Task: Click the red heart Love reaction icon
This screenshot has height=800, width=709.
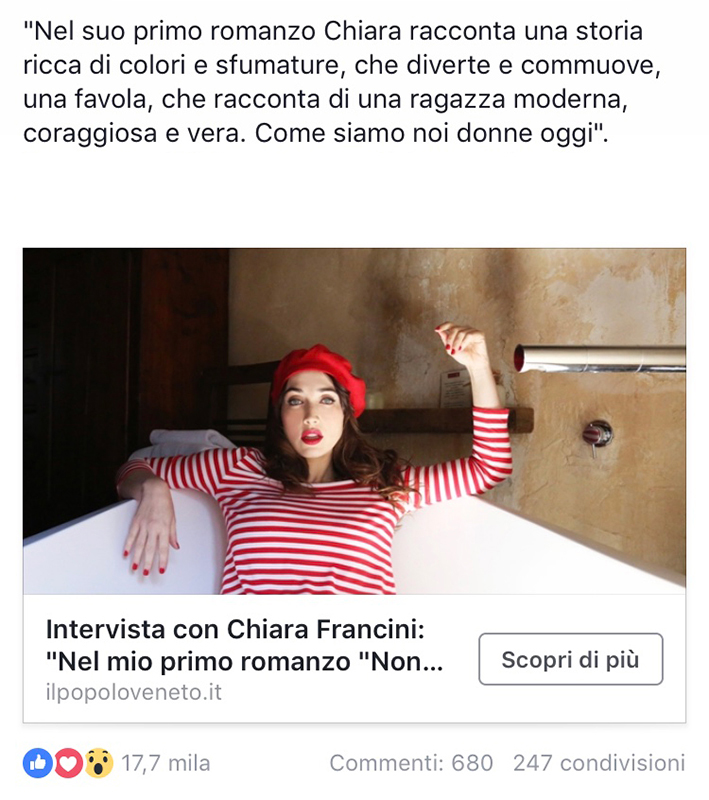Action: click(x=68, y=763)
